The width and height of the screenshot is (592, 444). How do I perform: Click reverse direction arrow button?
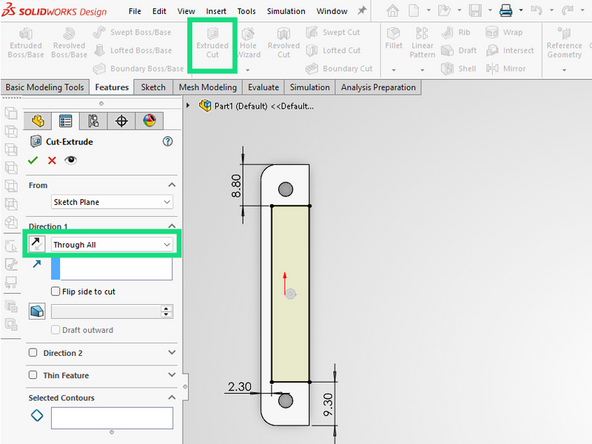37,244
